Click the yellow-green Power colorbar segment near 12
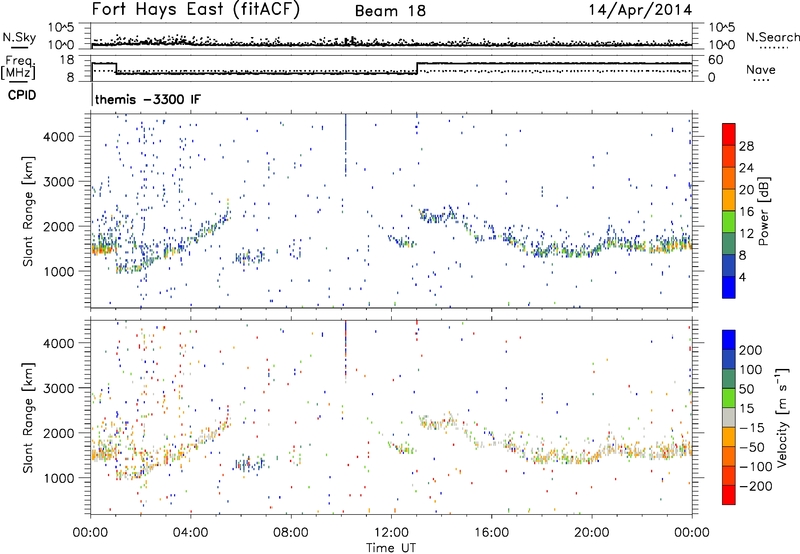The width and height of the screenshot is (800, 554). coord(729,221)
